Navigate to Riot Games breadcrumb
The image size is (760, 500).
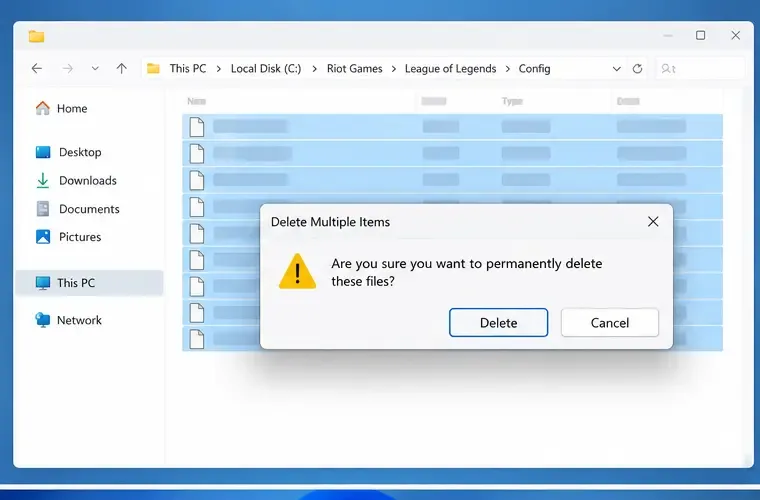coord(354,68)
